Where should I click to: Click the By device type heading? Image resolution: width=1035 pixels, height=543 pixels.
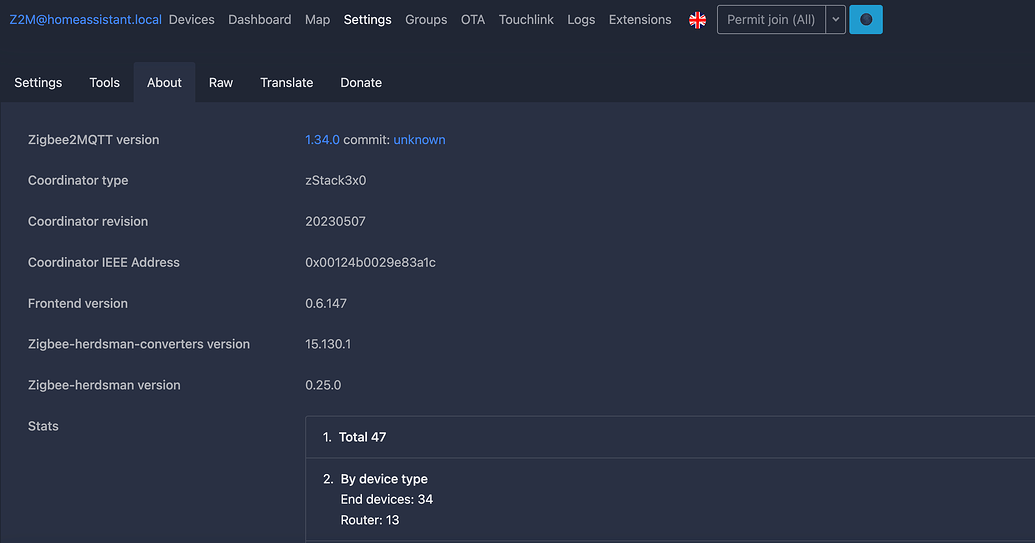[384, 479]
